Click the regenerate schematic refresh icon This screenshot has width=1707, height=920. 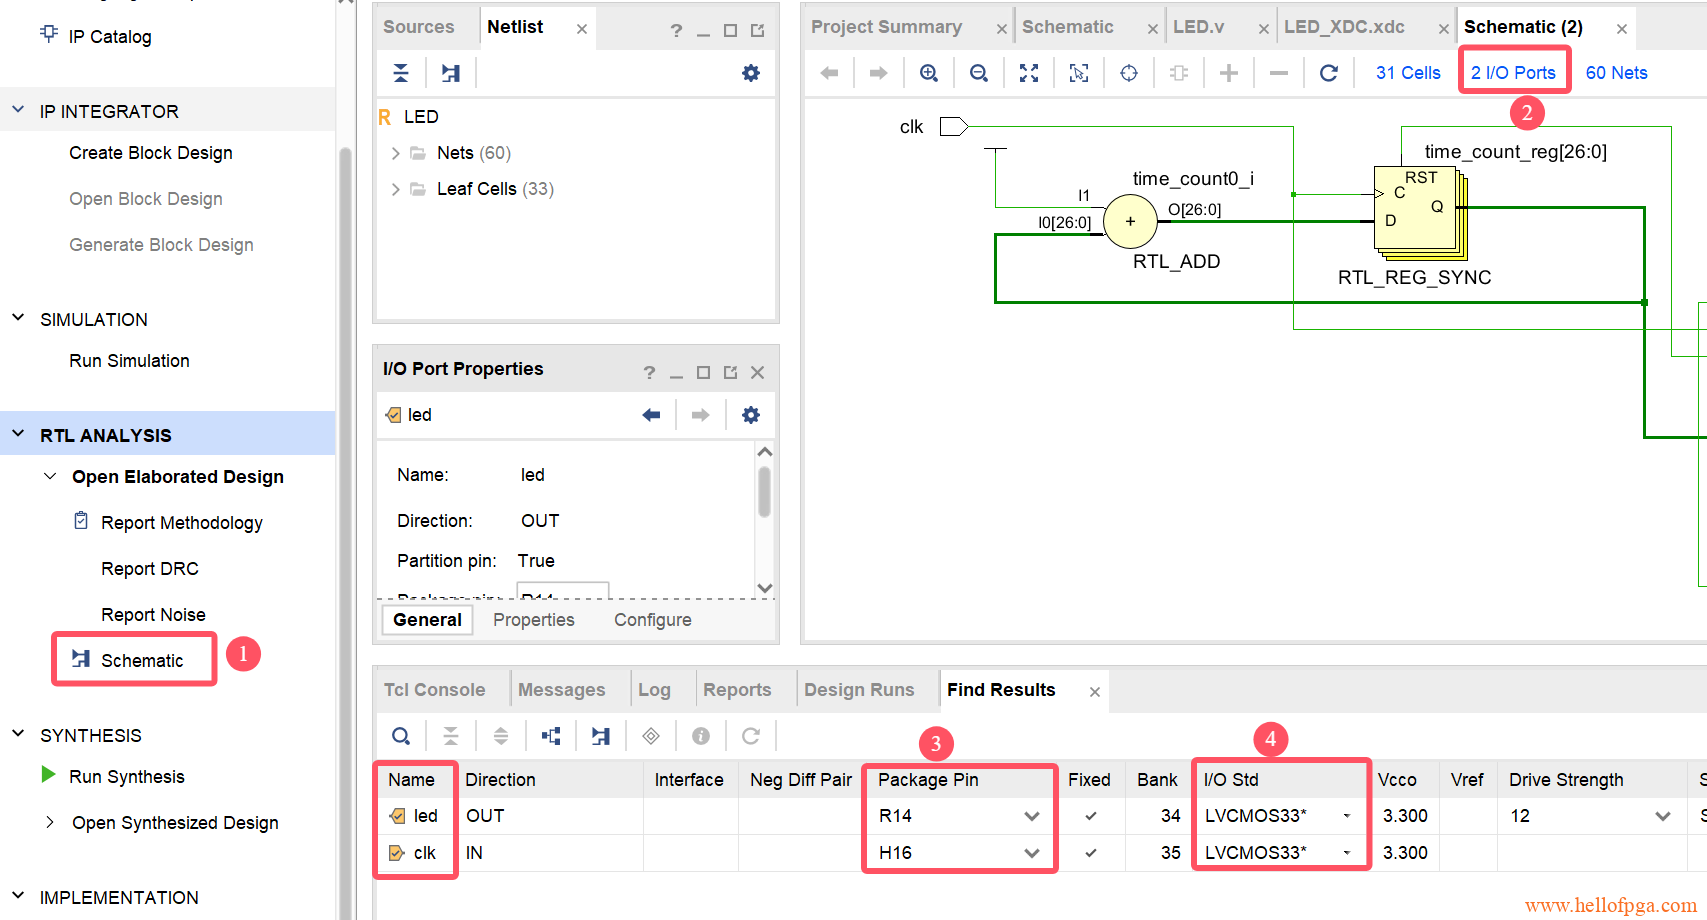[1328, 73]
